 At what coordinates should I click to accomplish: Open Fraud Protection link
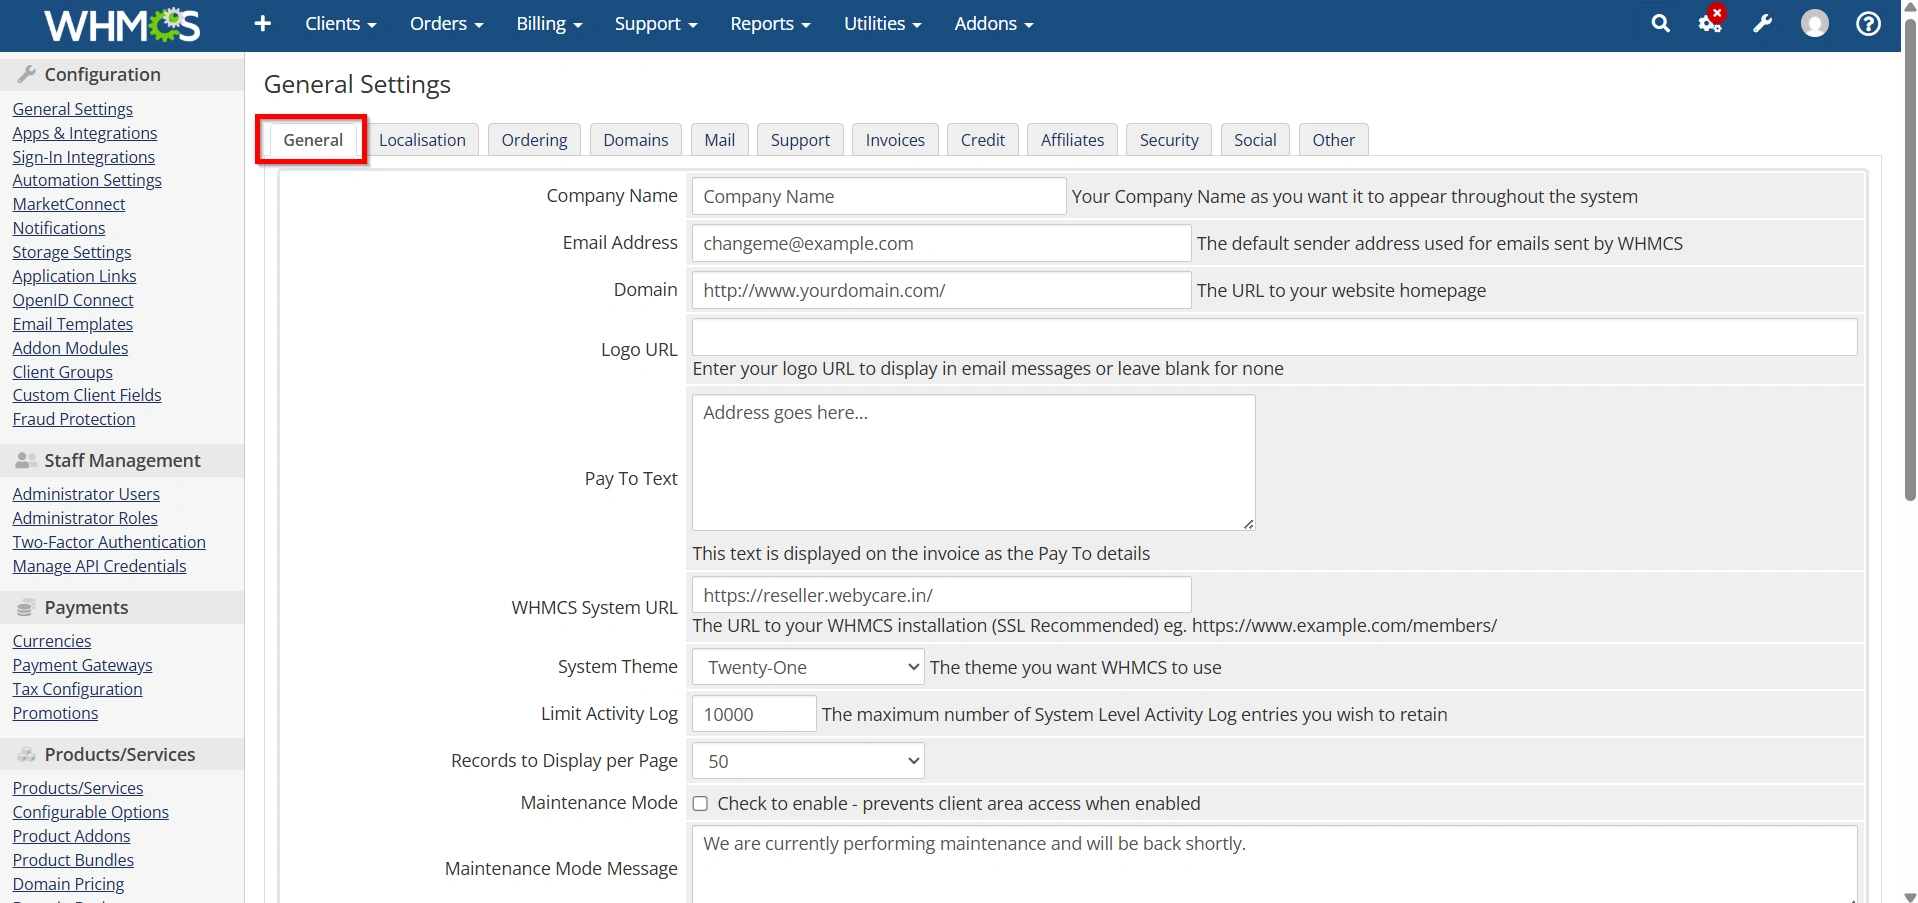74,419
